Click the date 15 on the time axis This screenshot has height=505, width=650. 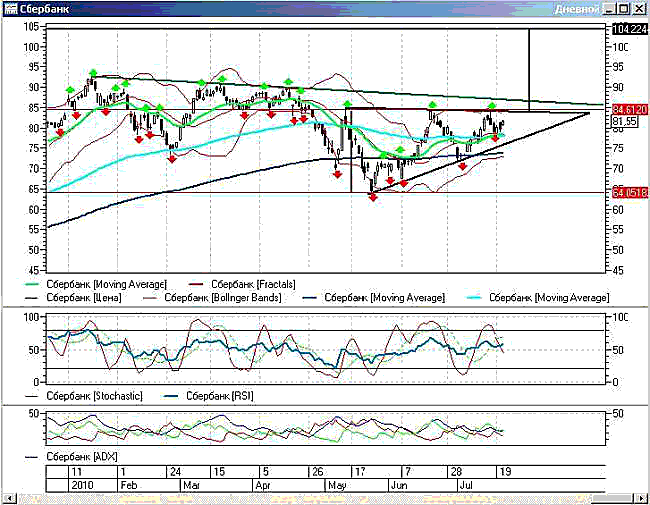click(219, 472)
